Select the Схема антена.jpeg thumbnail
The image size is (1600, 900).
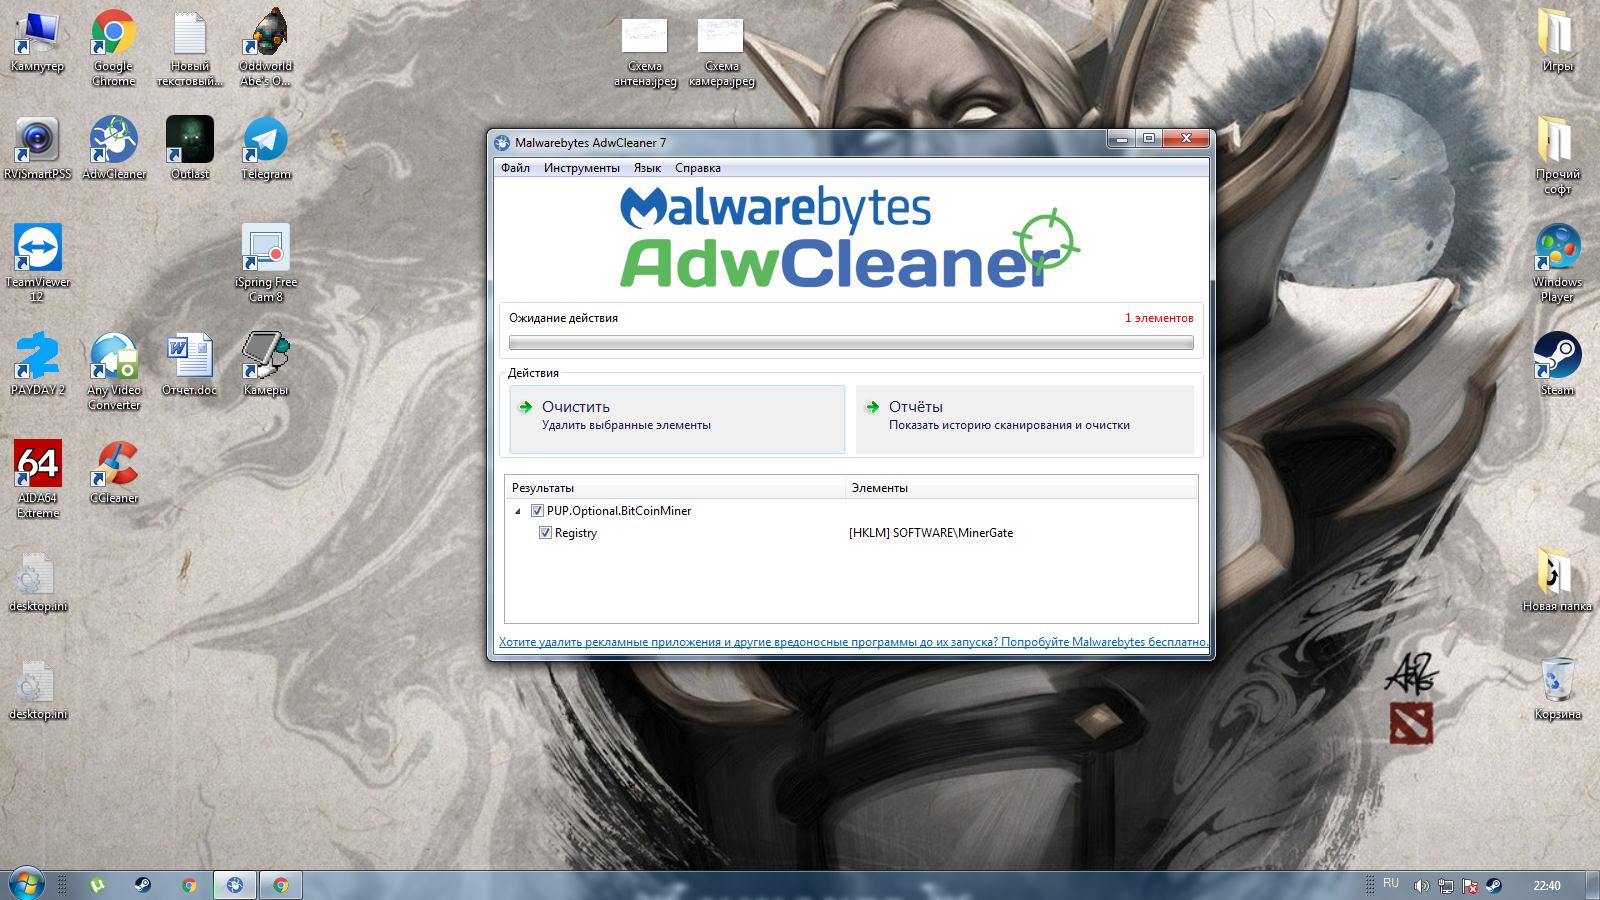pos(645,53)
